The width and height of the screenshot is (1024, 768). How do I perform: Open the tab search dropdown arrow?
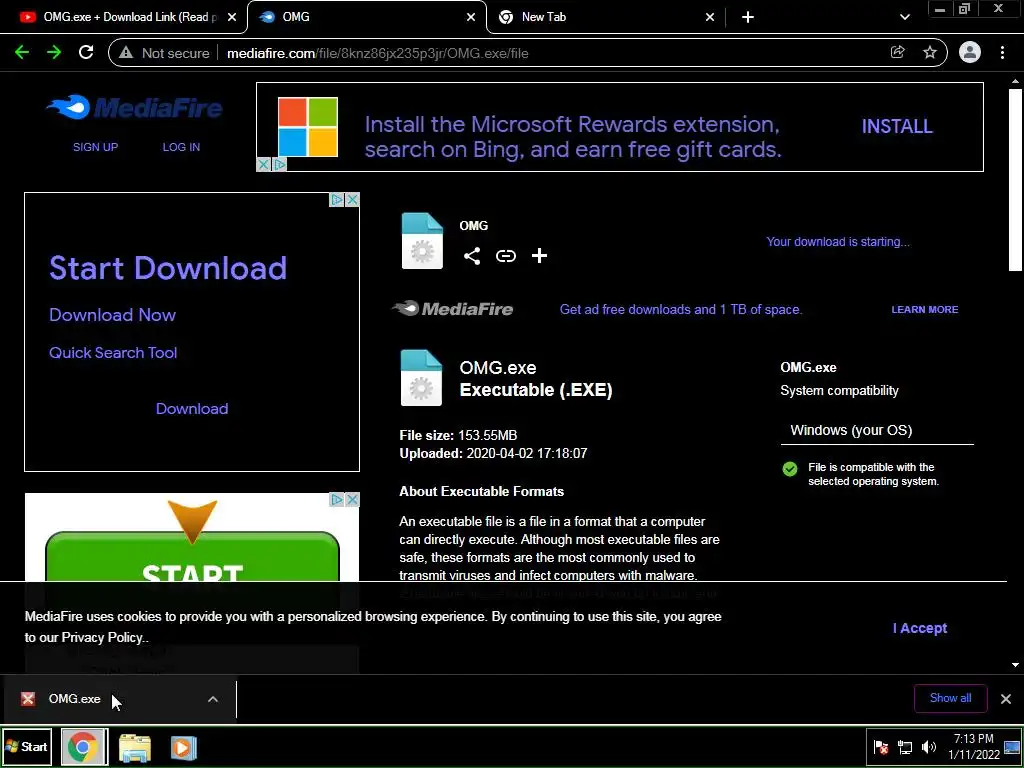pos(904,17)
